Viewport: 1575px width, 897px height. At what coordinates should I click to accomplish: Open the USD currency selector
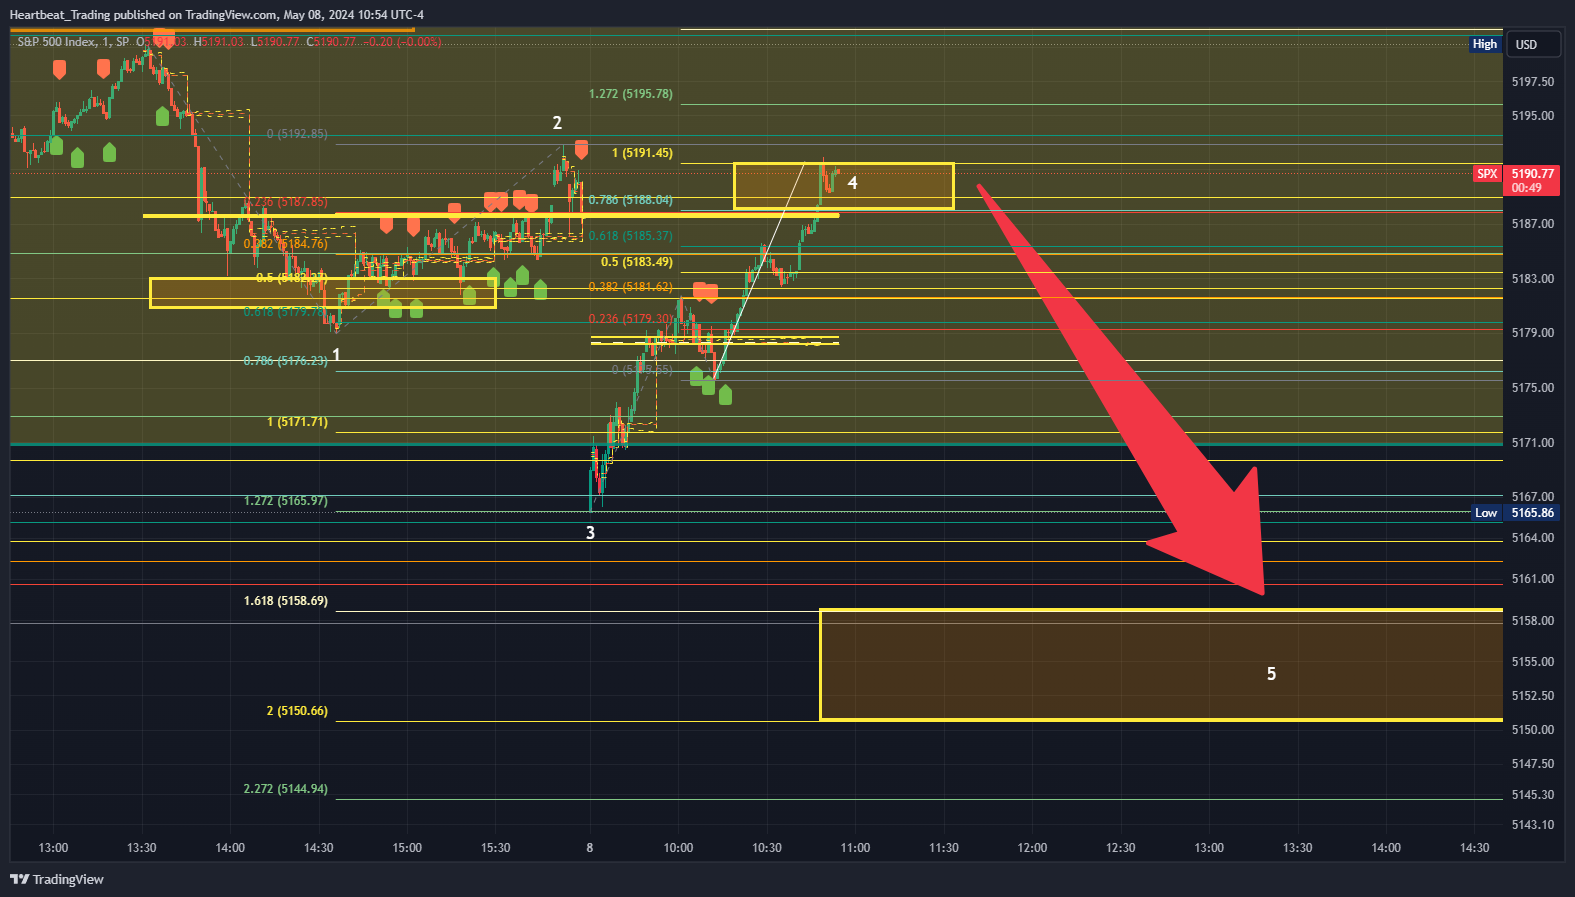(x=1533, y=44)
